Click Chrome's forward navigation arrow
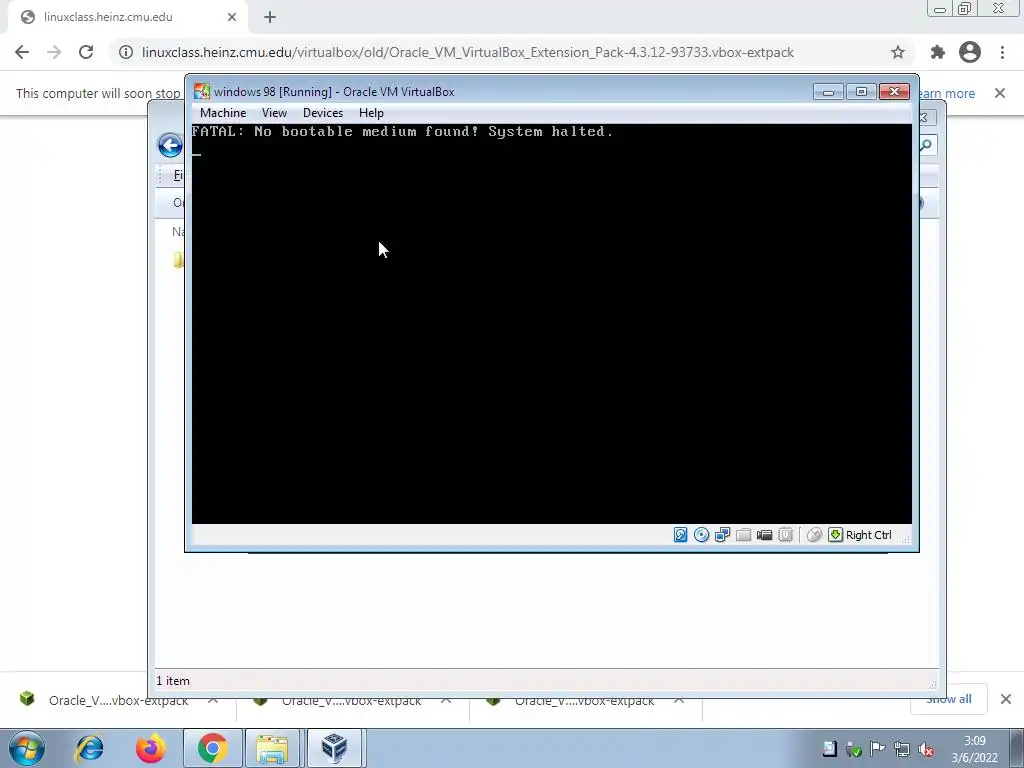The height and width of the screenshot is (768, 1024). pos(54,52)
